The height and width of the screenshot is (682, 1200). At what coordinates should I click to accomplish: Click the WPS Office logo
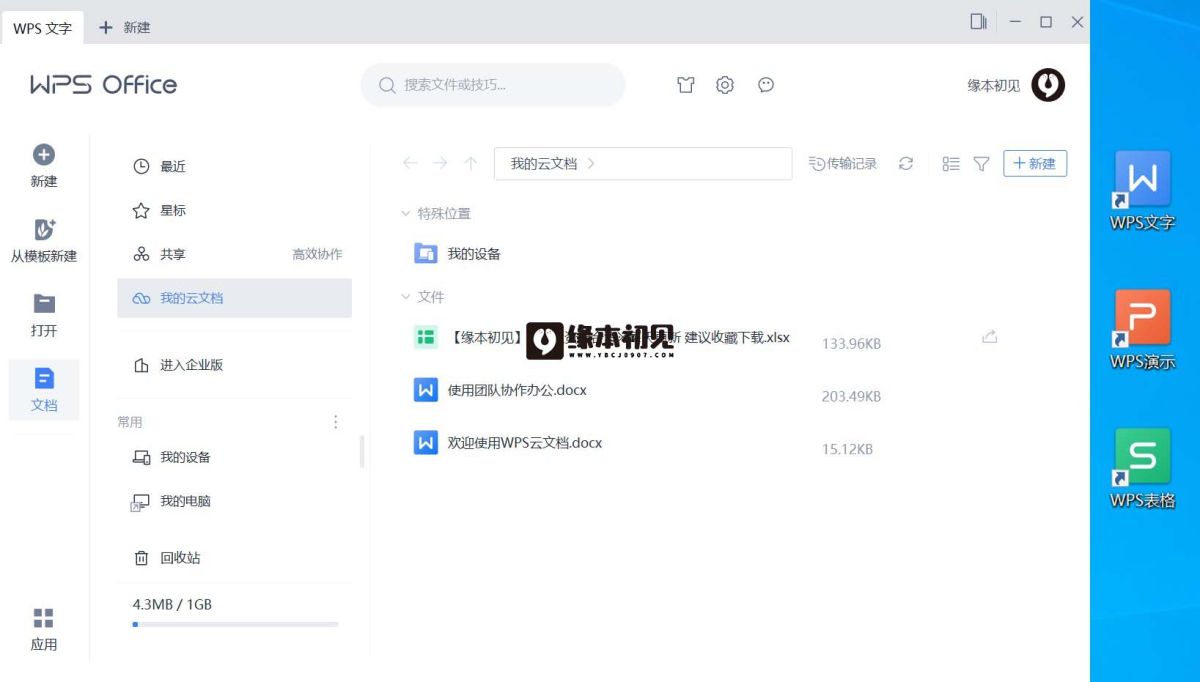(103, 85)
